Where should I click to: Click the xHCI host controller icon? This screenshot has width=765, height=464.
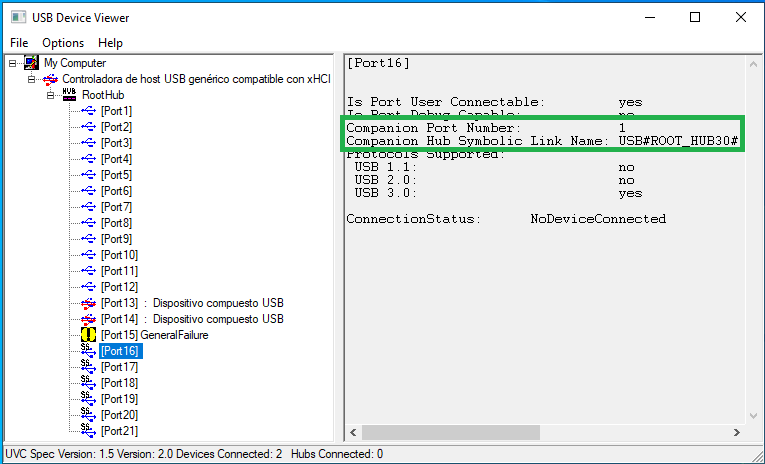pyautogui.click(x=50, y=79)
